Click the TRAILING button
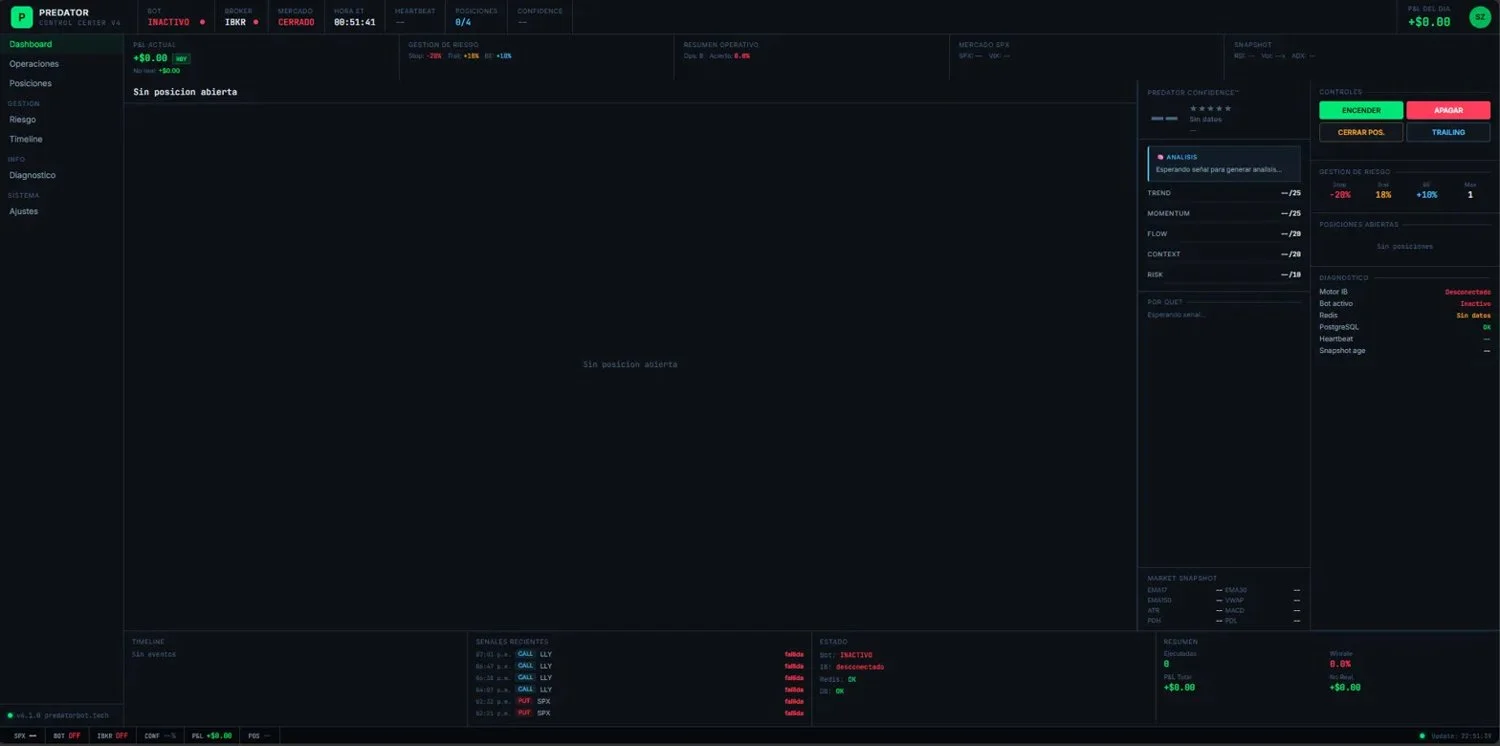Image resolution: width=1500 pixels, height=746 pixels. (x=1448, y=132)
